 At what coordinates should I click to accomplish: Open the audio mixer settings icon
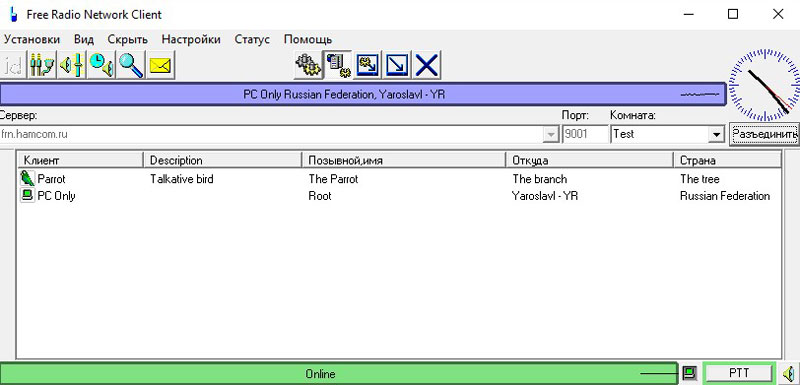(42, 65)
